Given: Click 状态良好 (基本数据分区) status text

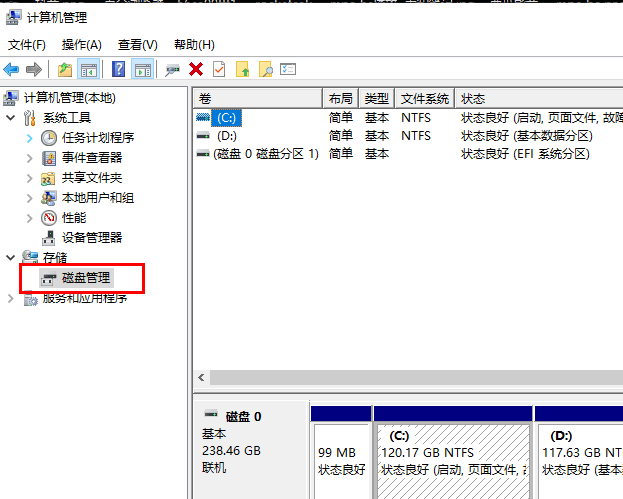Looking at the screenshot, I should coord(526,136).
